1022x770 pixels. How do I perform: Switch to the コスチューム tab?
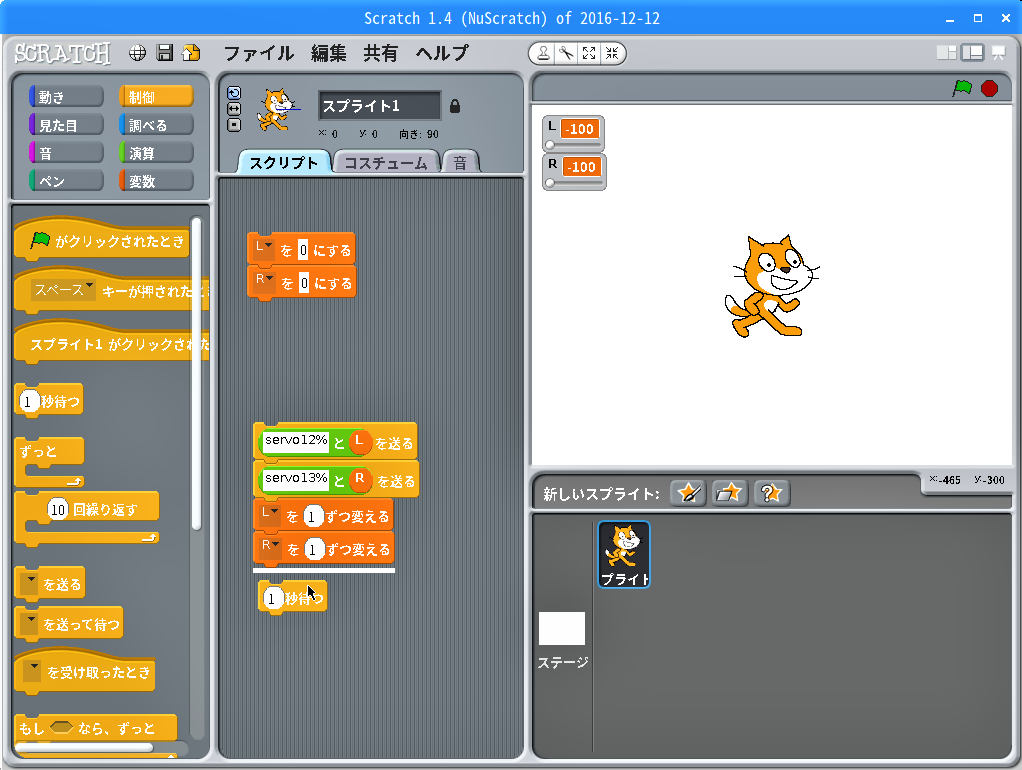click(x=386, y=162)
